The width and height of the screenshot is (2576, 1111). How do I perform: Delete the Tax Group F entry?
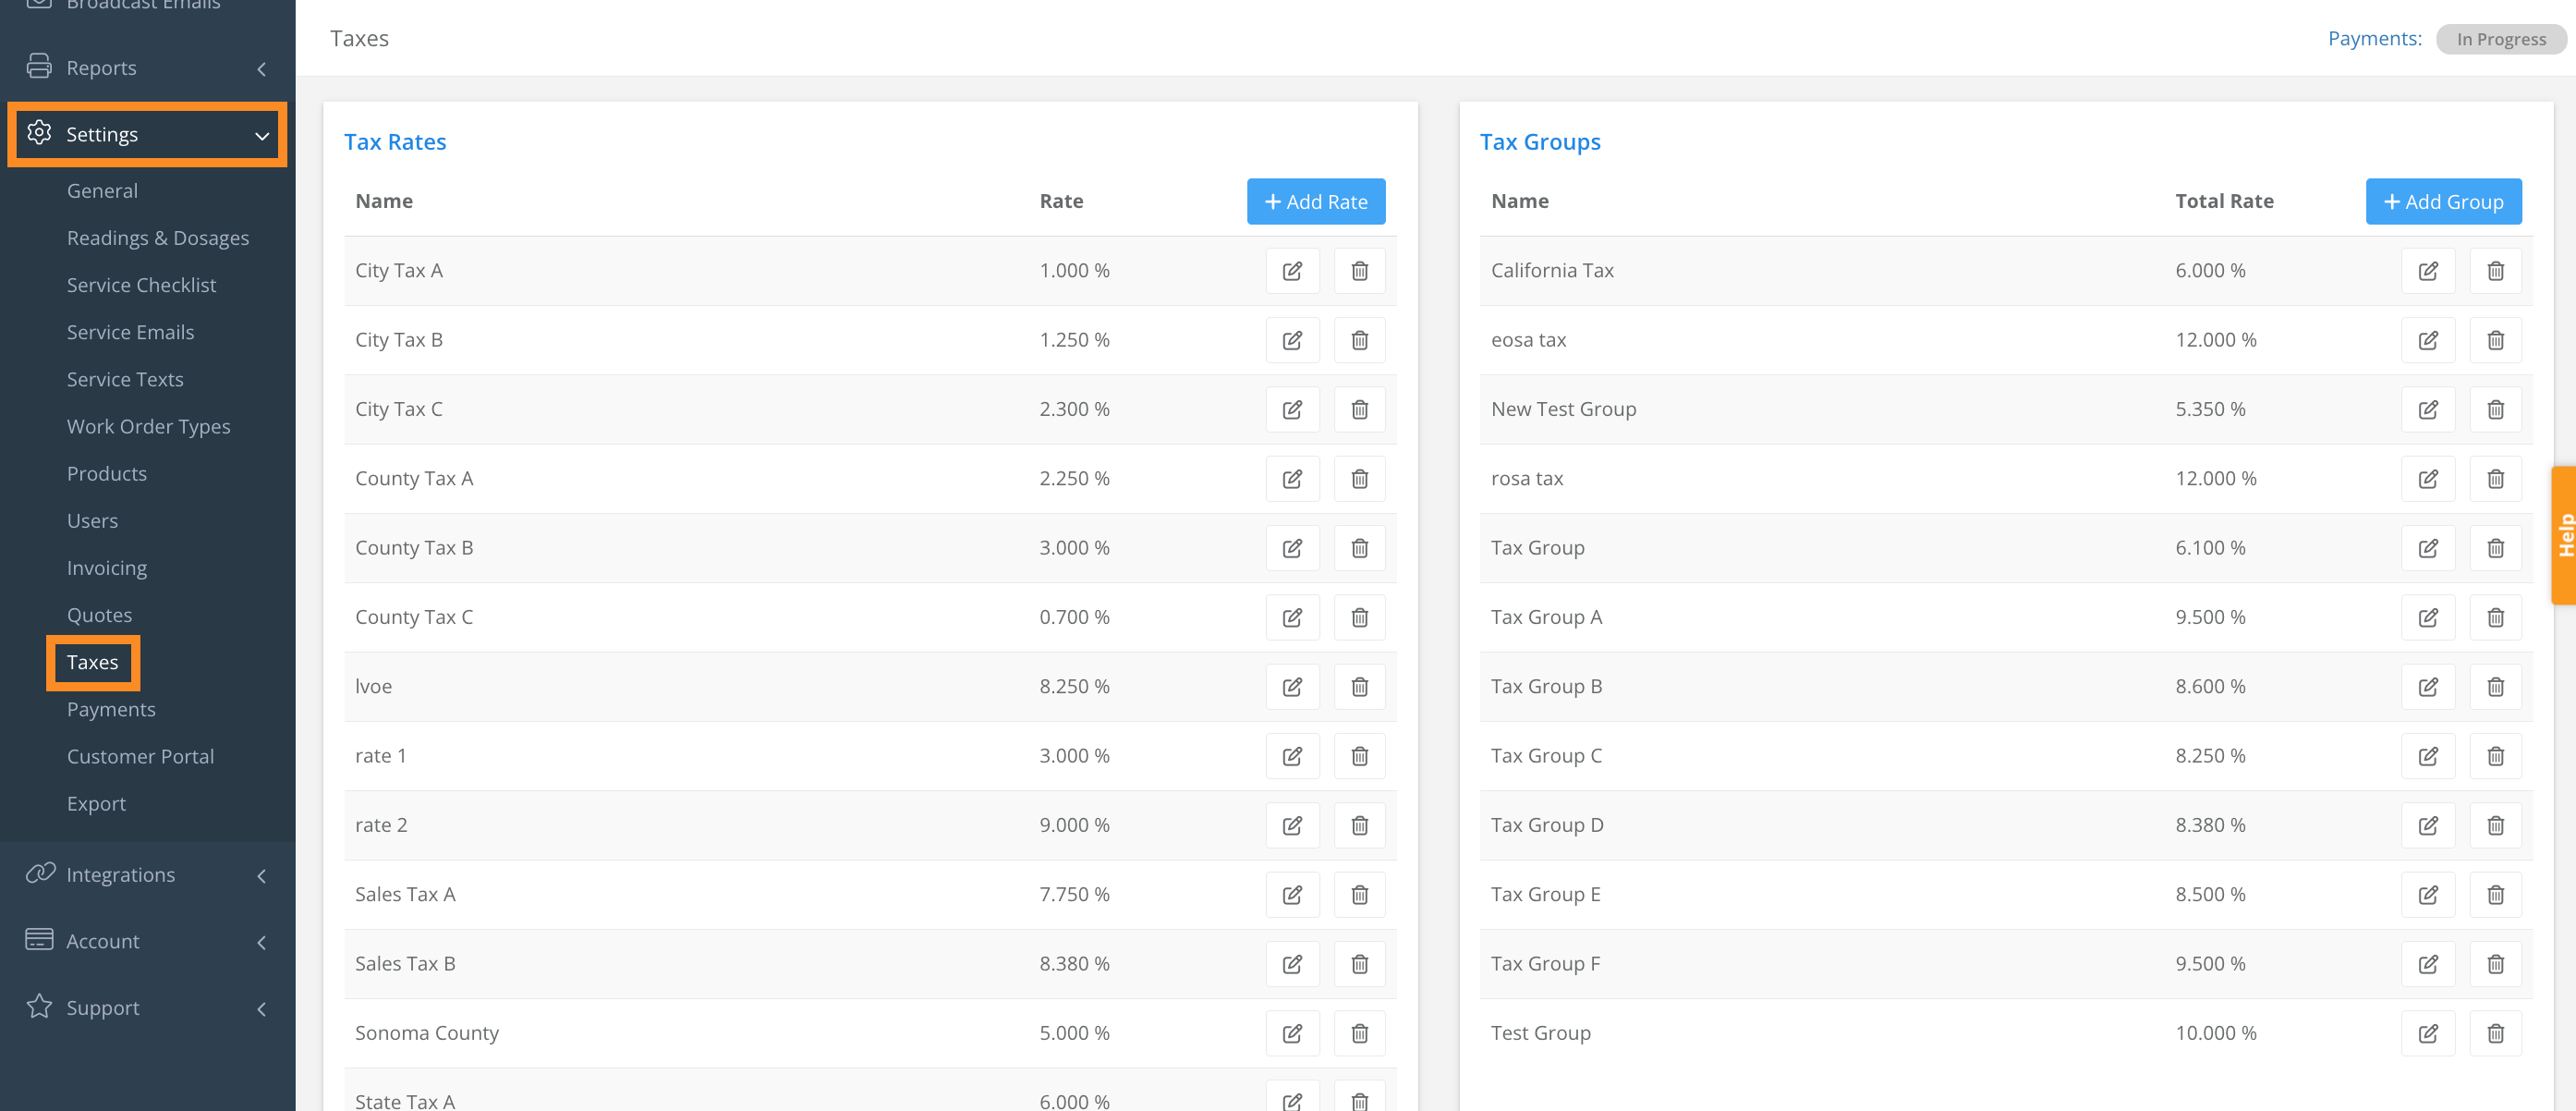[x=2495, y=964]
